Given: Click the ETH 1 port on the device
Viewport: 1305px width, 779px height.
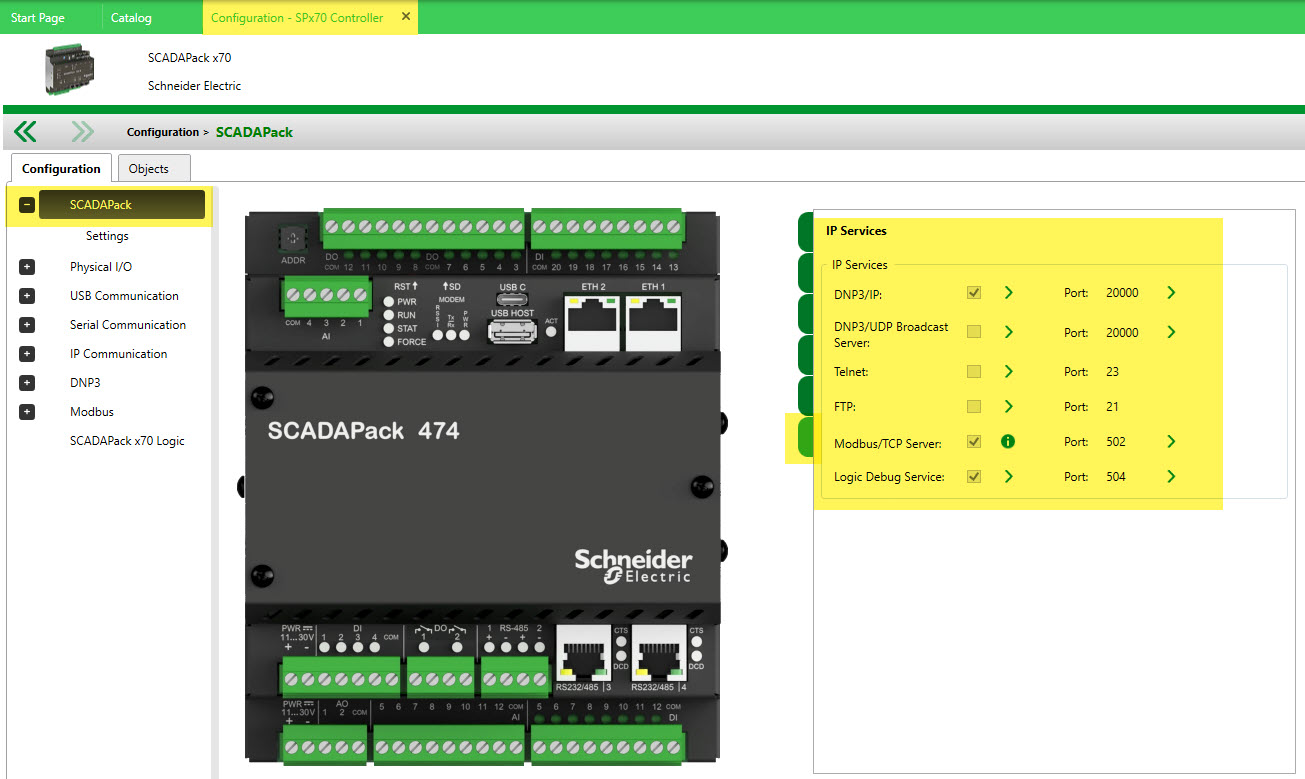Looking at the screenshot, I should coord(654,323).
